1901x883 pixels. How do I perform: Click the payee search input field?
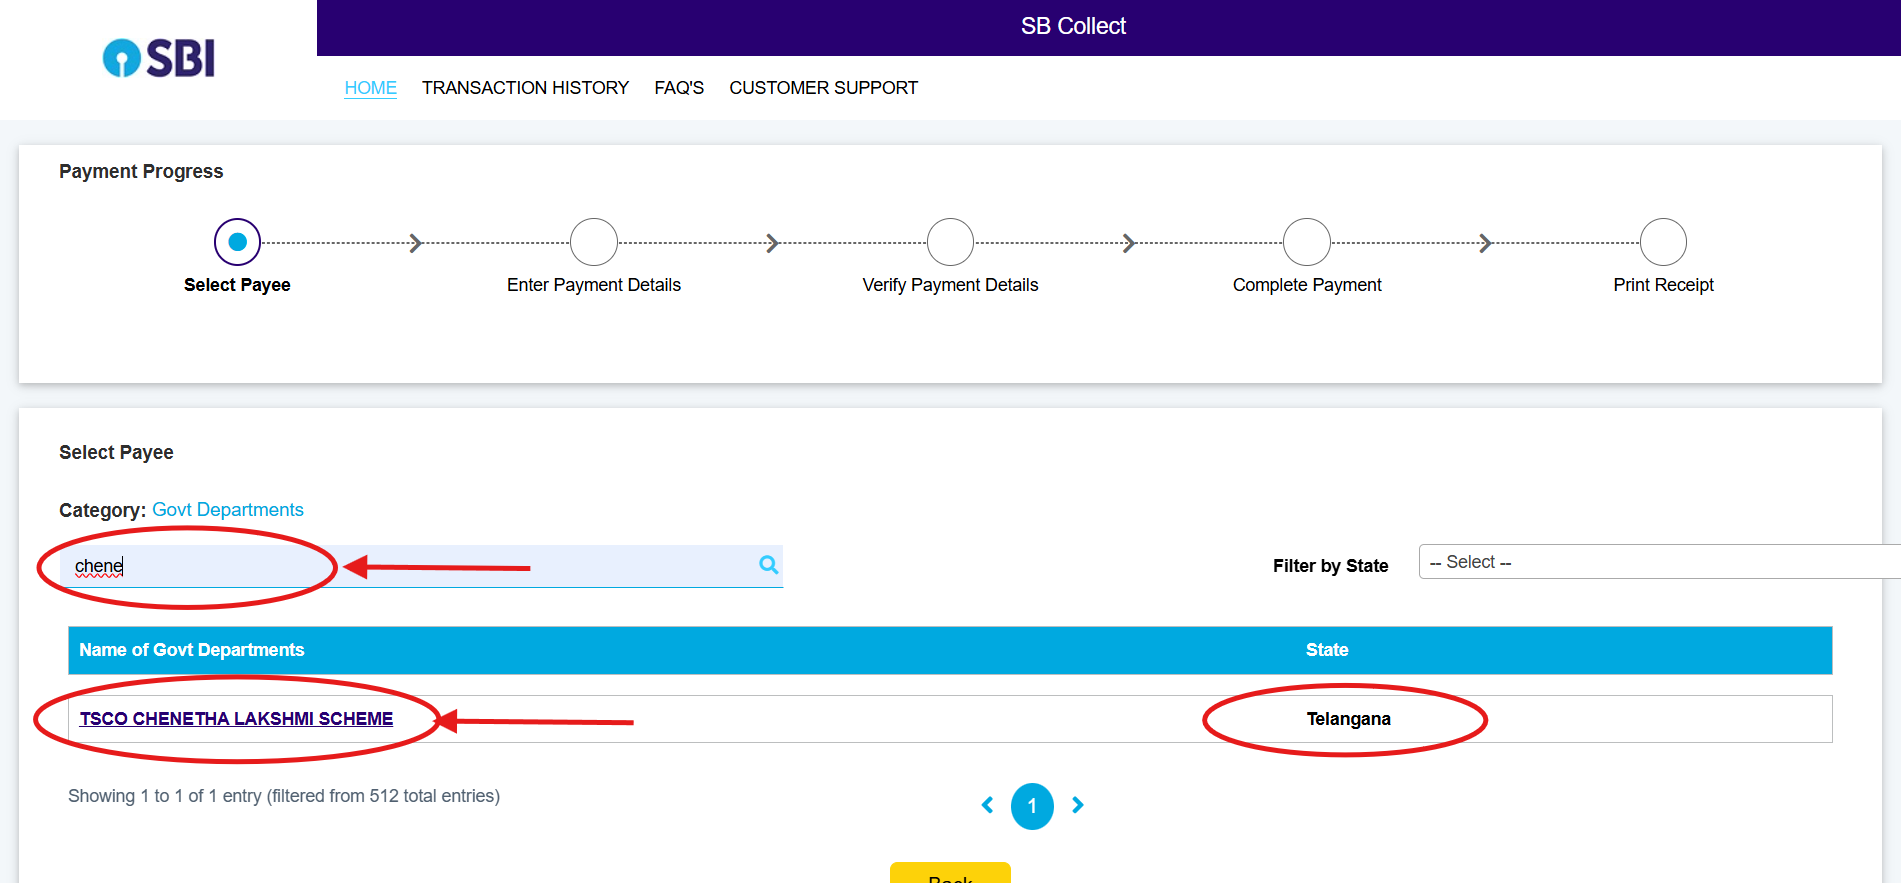click(421, 566)
